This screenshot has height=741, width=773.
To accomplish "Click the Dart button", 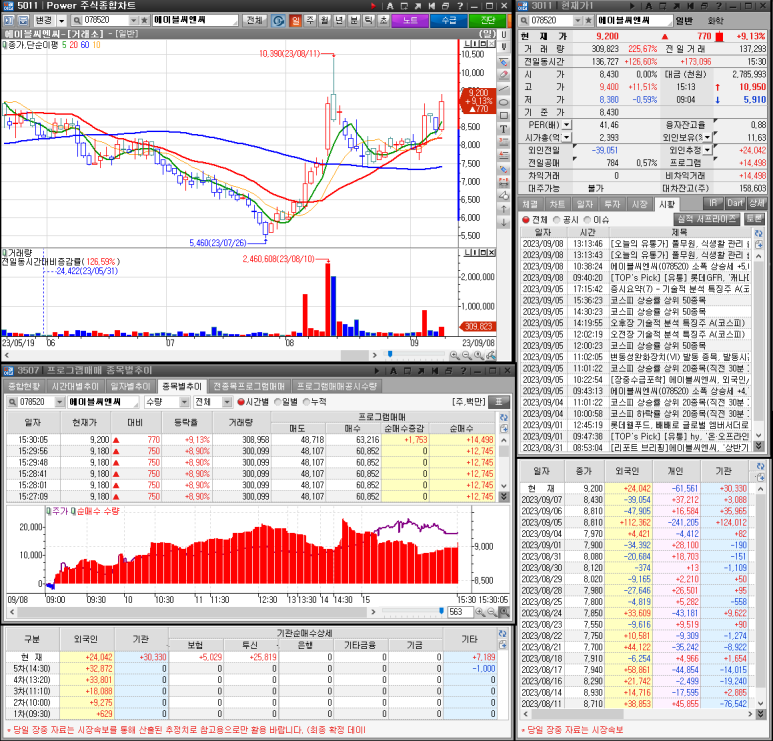I will [735, 203].
